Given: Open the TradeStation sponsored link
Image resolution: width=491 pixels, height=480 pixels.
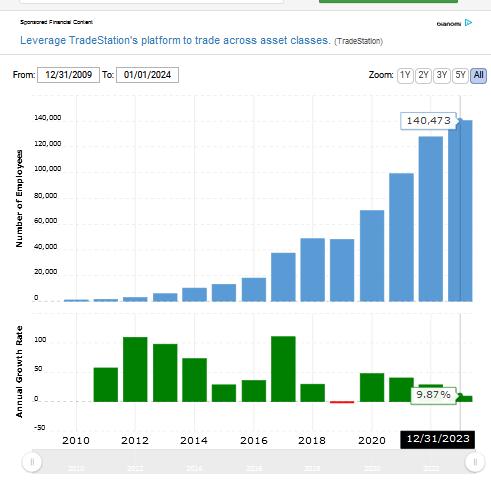Looking at the screenshot, I should coord(175,40).
